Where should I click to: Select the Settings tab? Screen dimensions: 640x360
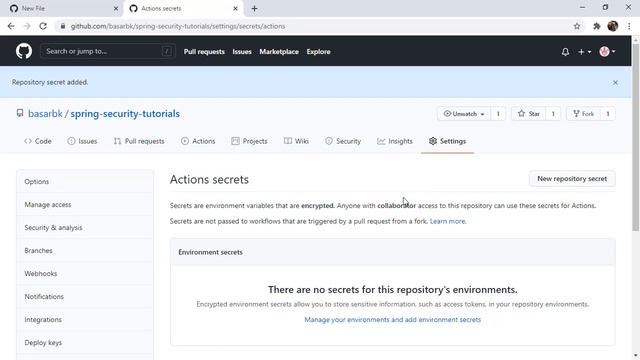pyautogui.click(x=447, y=141)
